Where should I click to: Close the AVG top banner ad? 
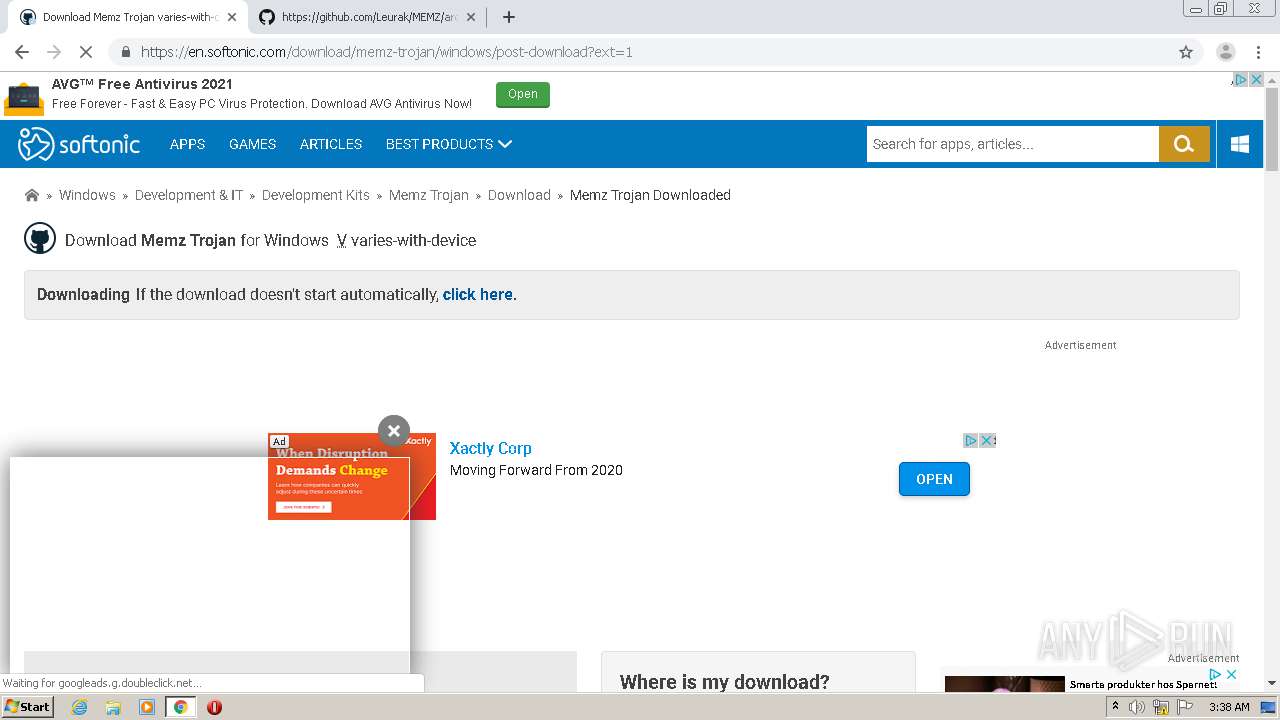(x=1256, y=80)
